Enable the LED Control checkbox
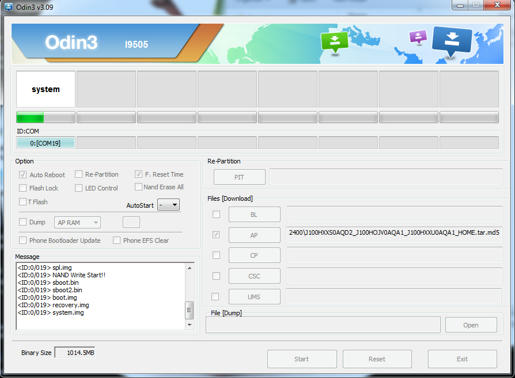The width and height of the screenshot is (515, 378). coord(79,188)
